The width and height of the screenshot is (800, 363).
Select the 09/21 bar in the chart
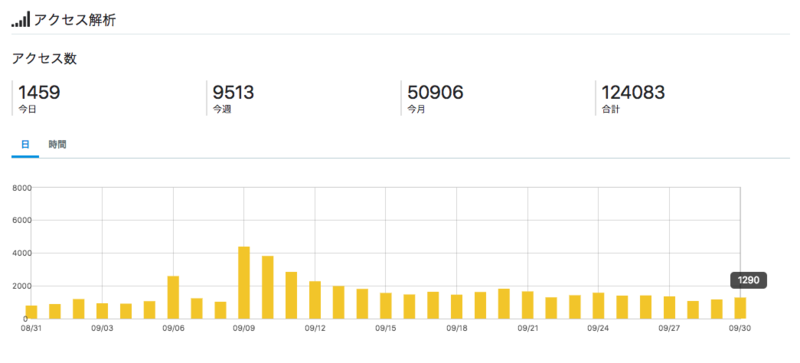pyautogui.click(x=528, y=305)
